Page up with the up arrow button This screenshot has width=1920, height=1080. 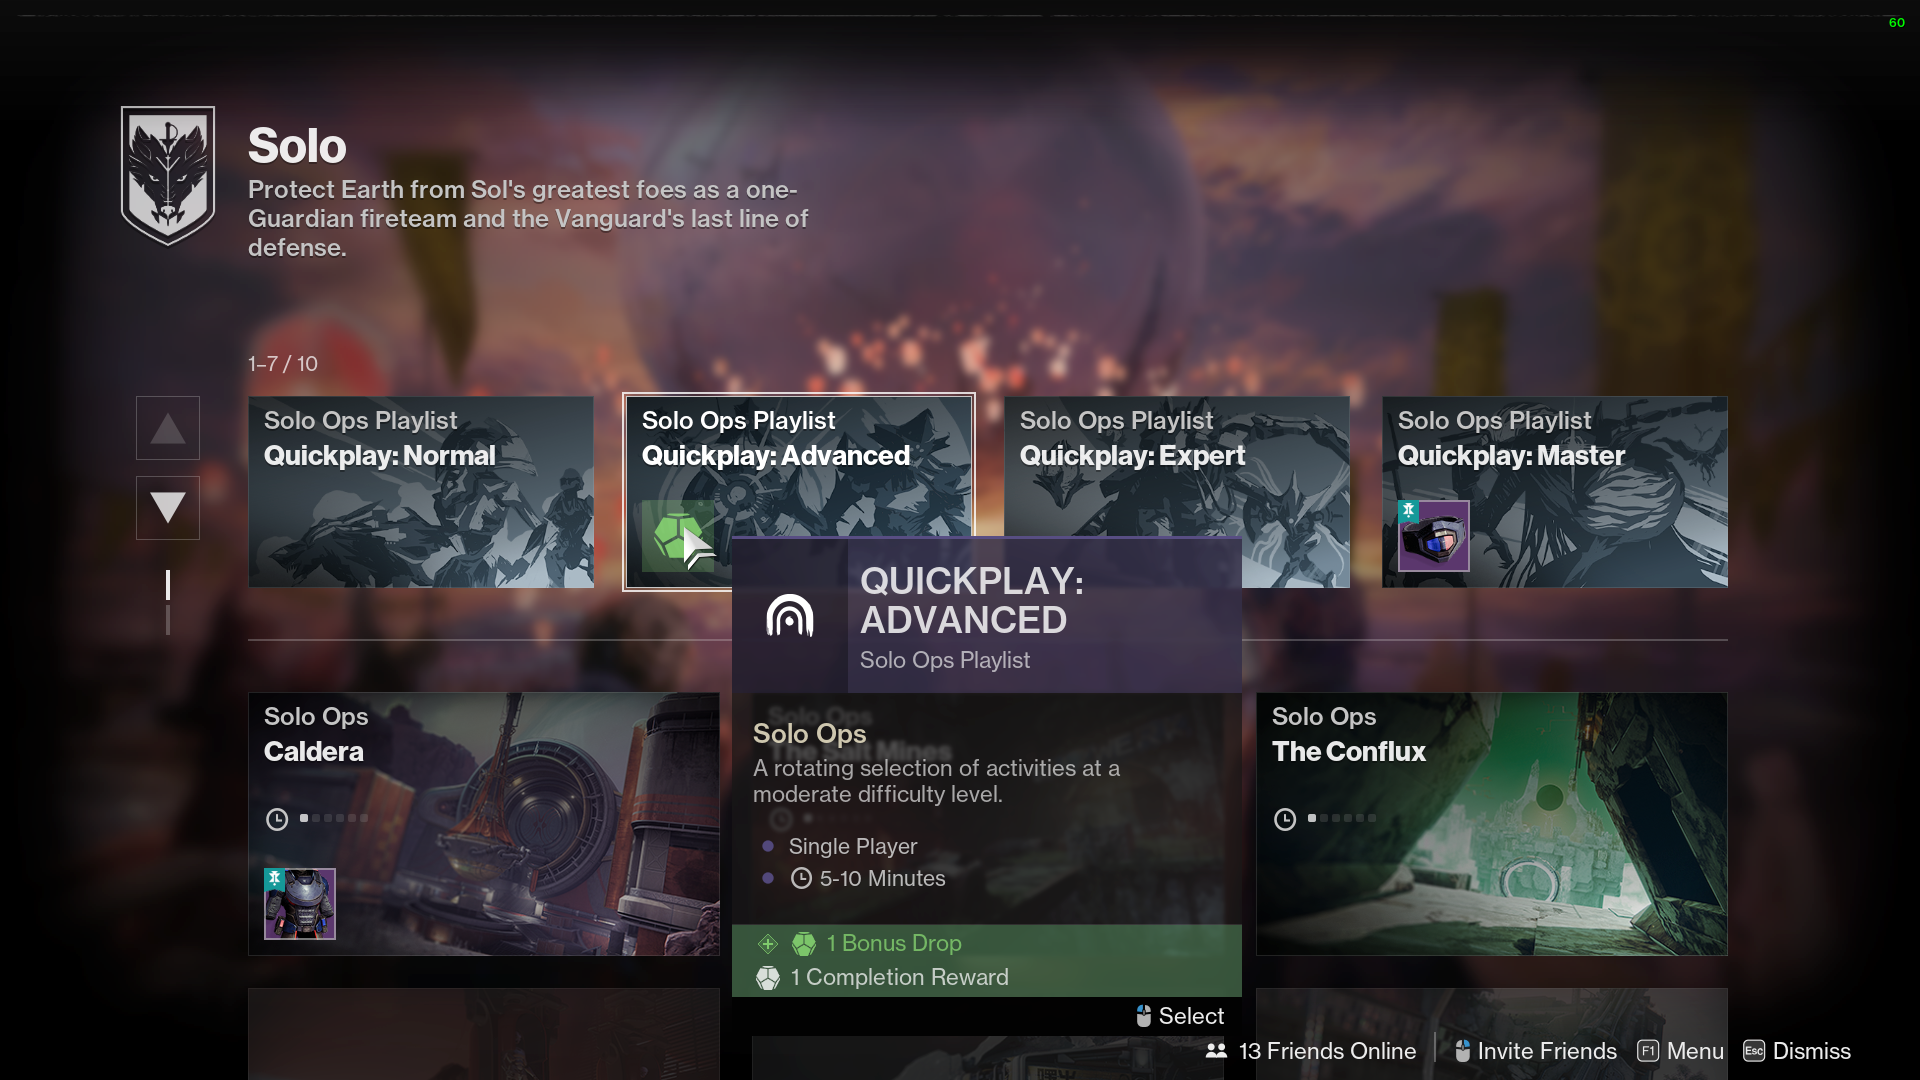pos(168,428)
